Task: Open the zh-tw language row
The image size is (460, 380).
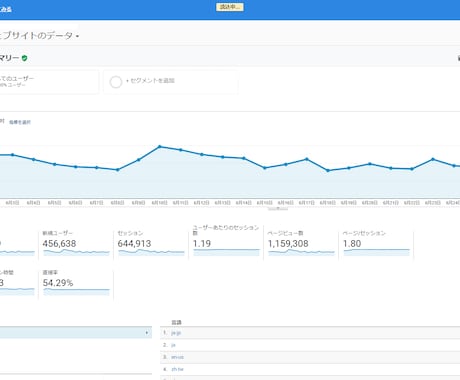Action: (177, 369)
